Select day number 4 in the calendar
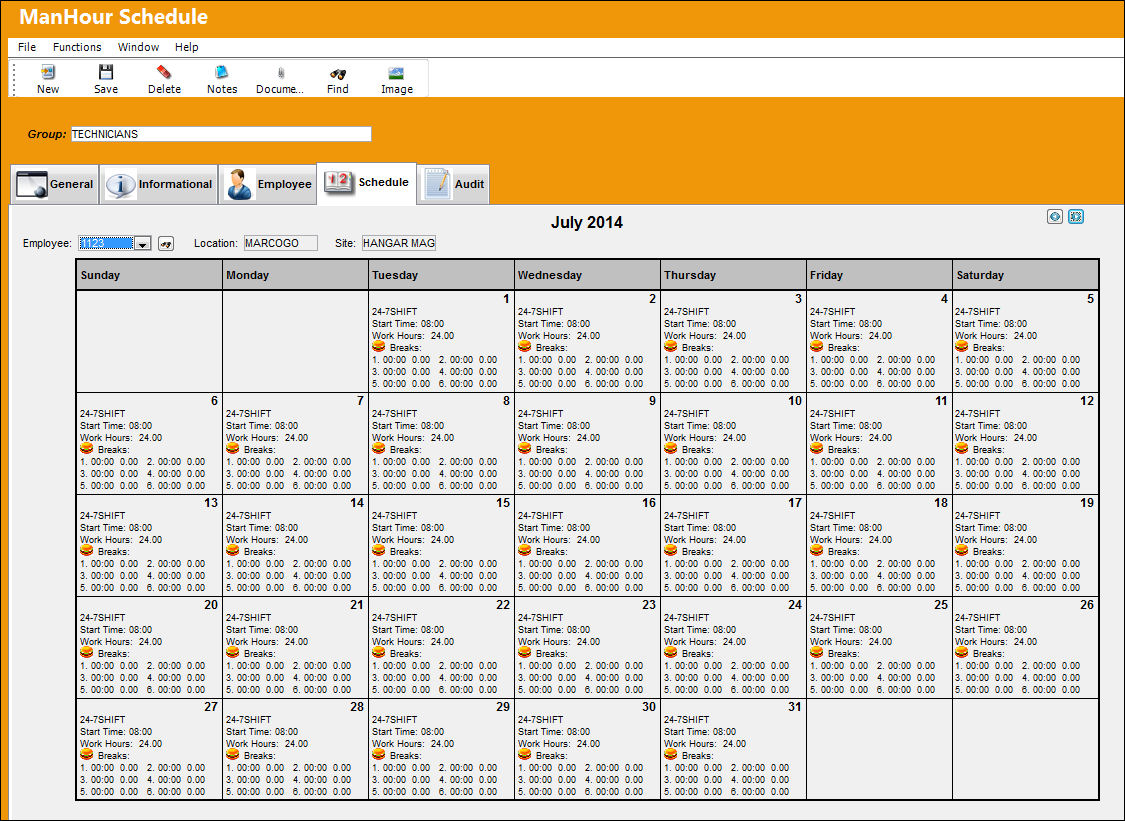The image size is (1125, 821). (x=944, y=299)
